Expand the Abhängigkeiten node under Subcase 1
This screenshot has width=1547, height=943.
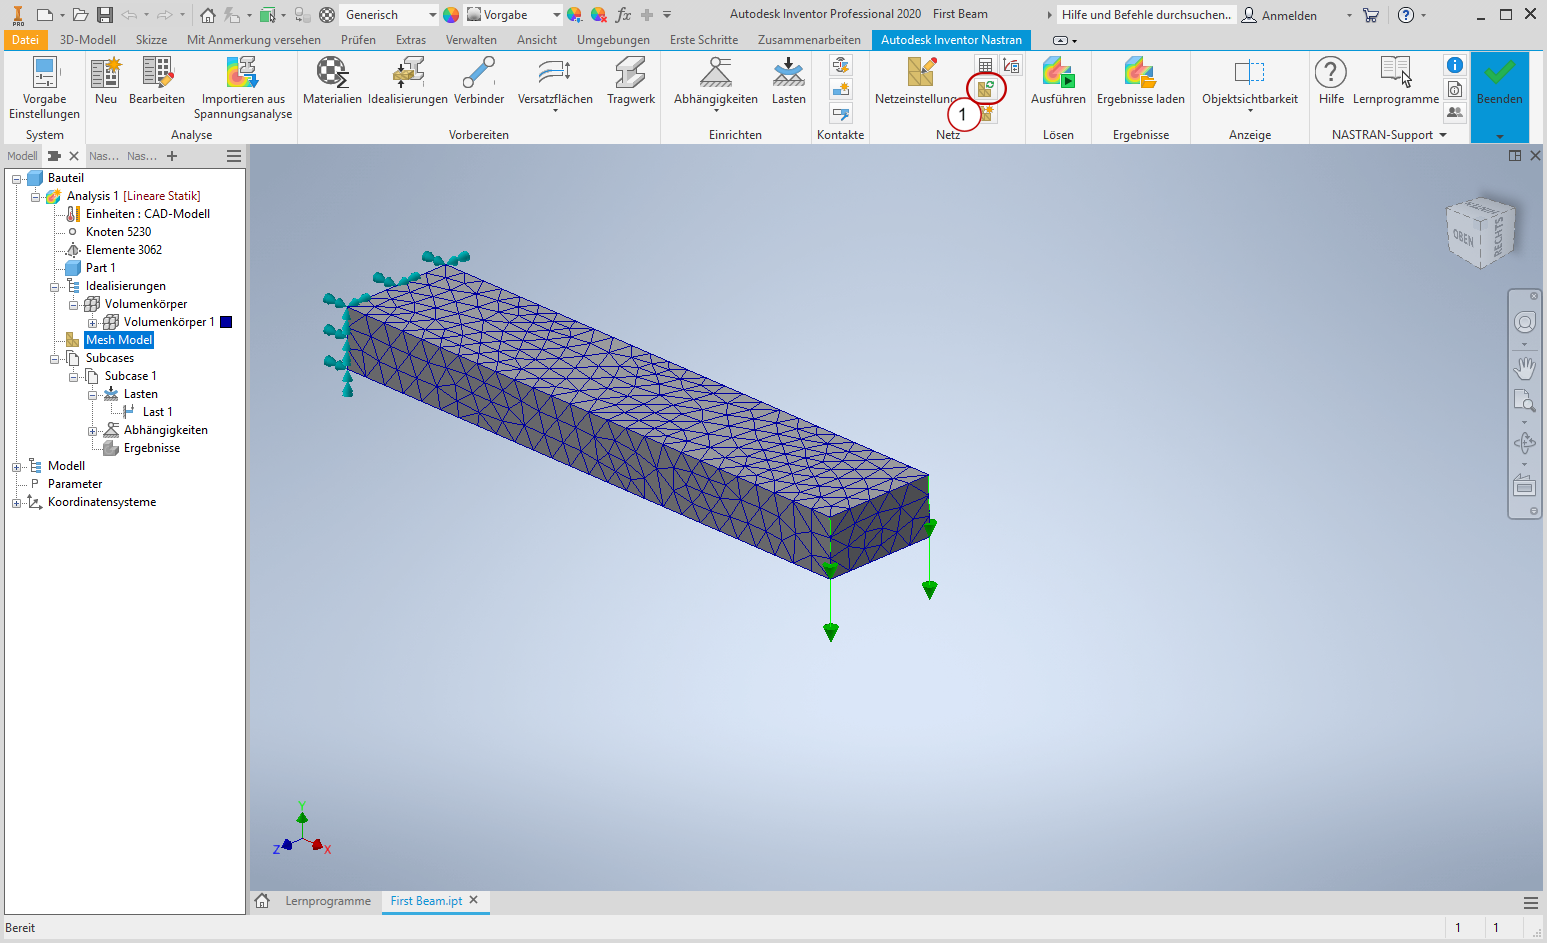(x=92, y=431)
